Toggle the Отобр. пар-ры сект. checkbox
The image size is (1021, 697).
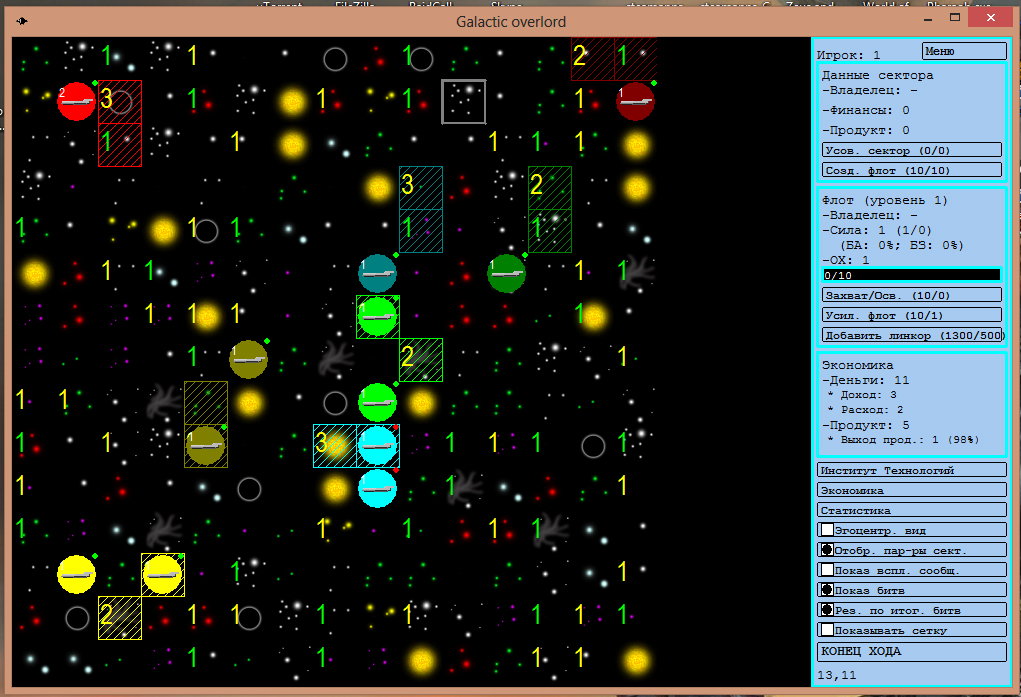tap(827, 550)
